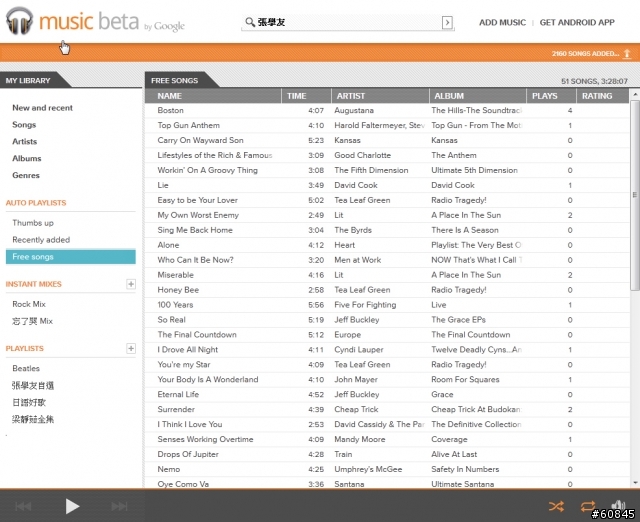Viewport: 640px width, 522px height.
Task: Open the 張學友自選 playlist
Action: point(33,385)
